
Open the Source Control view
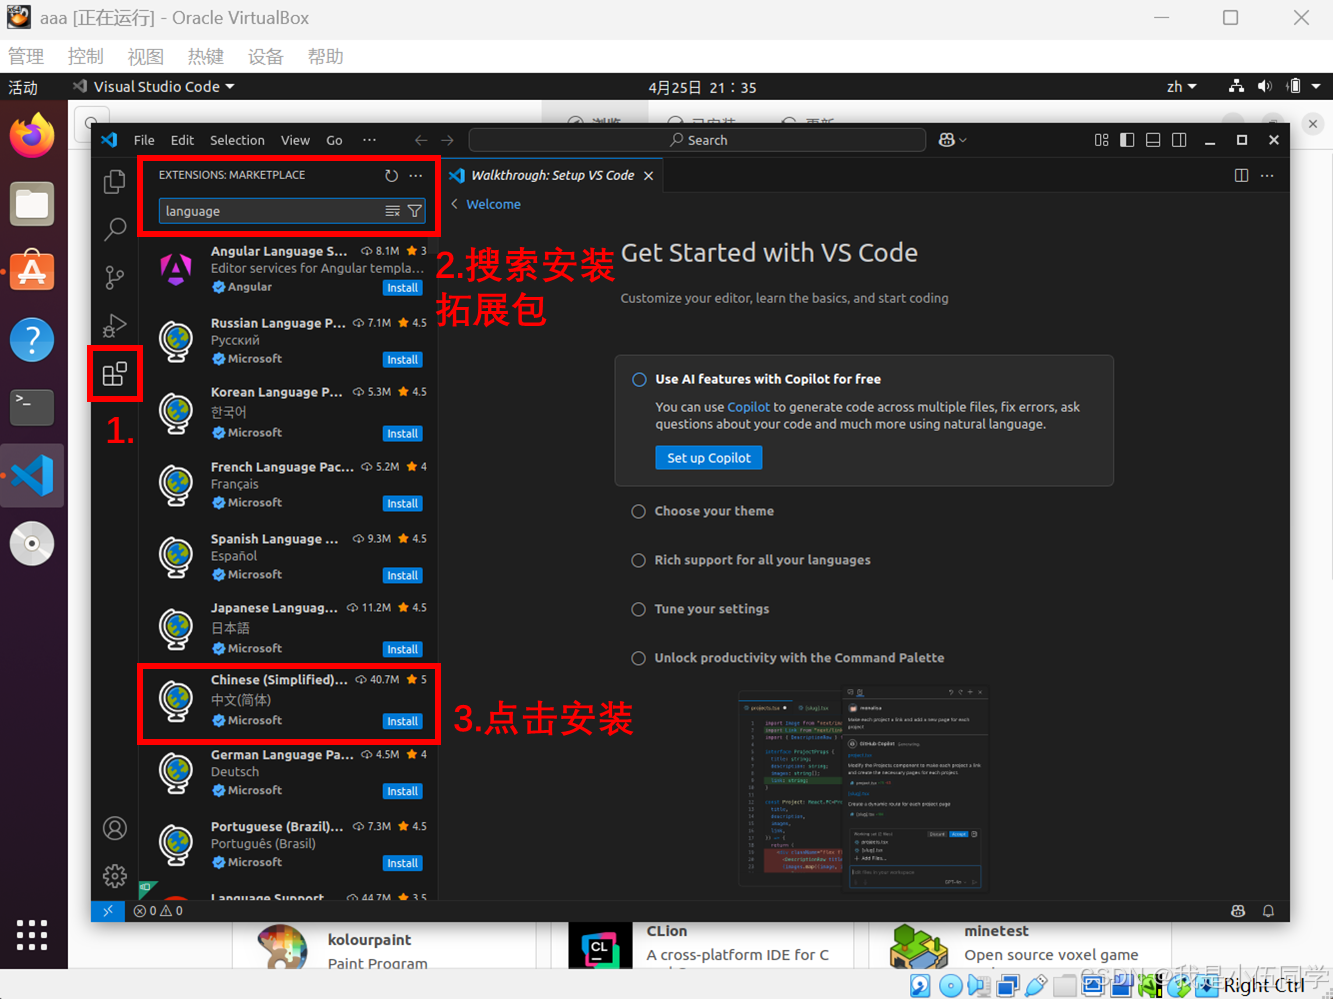pos(115,277)
